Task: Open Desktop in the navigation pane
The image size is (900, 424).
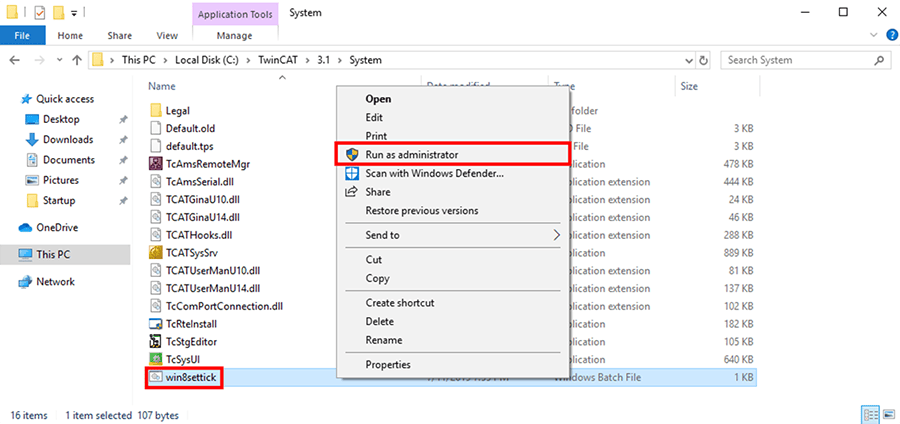Action: pyautogui.click(x=61, y=119)
